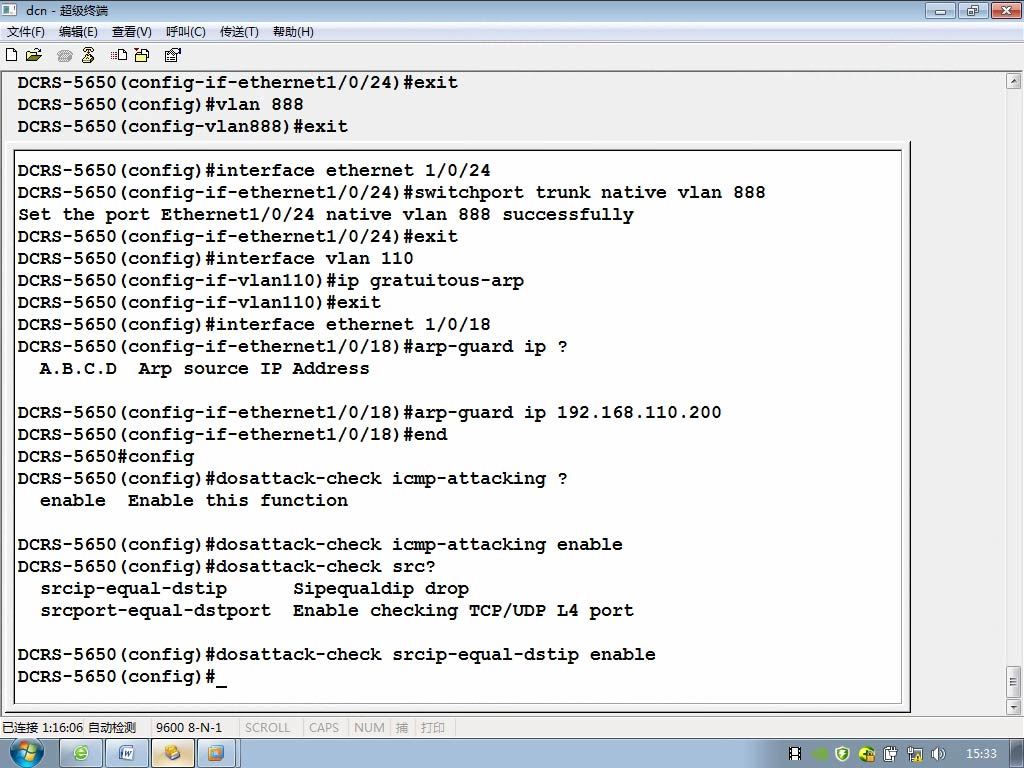This screenshot has width=1024, height=768.
Task: Open the Properties toolbar icon
Action: pyautogui.click(x=172, y=55)
